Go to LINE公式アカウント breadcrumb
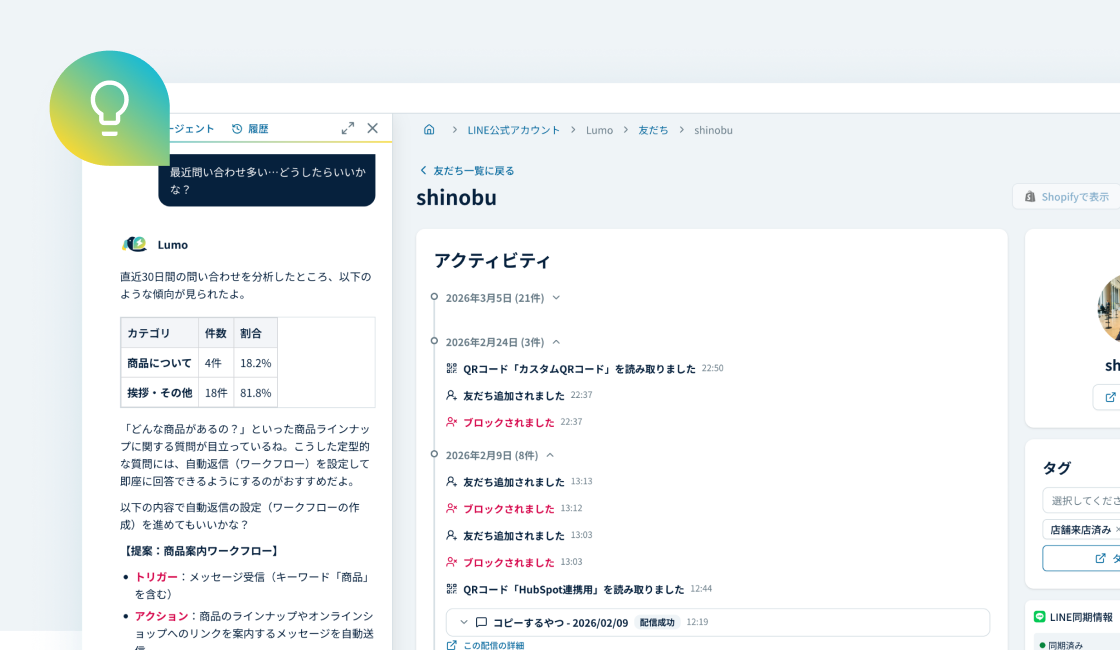 click(513, 130)
